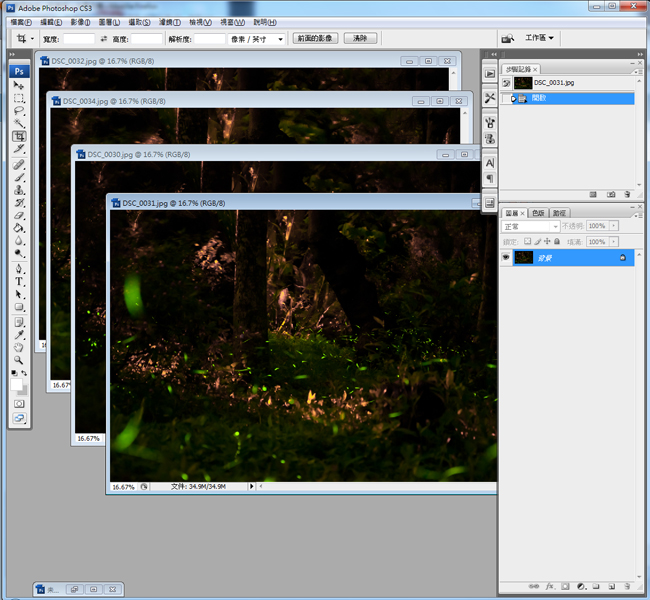Click the 清除 button
This screenshot has height=600, width=650.
(360, 38)
